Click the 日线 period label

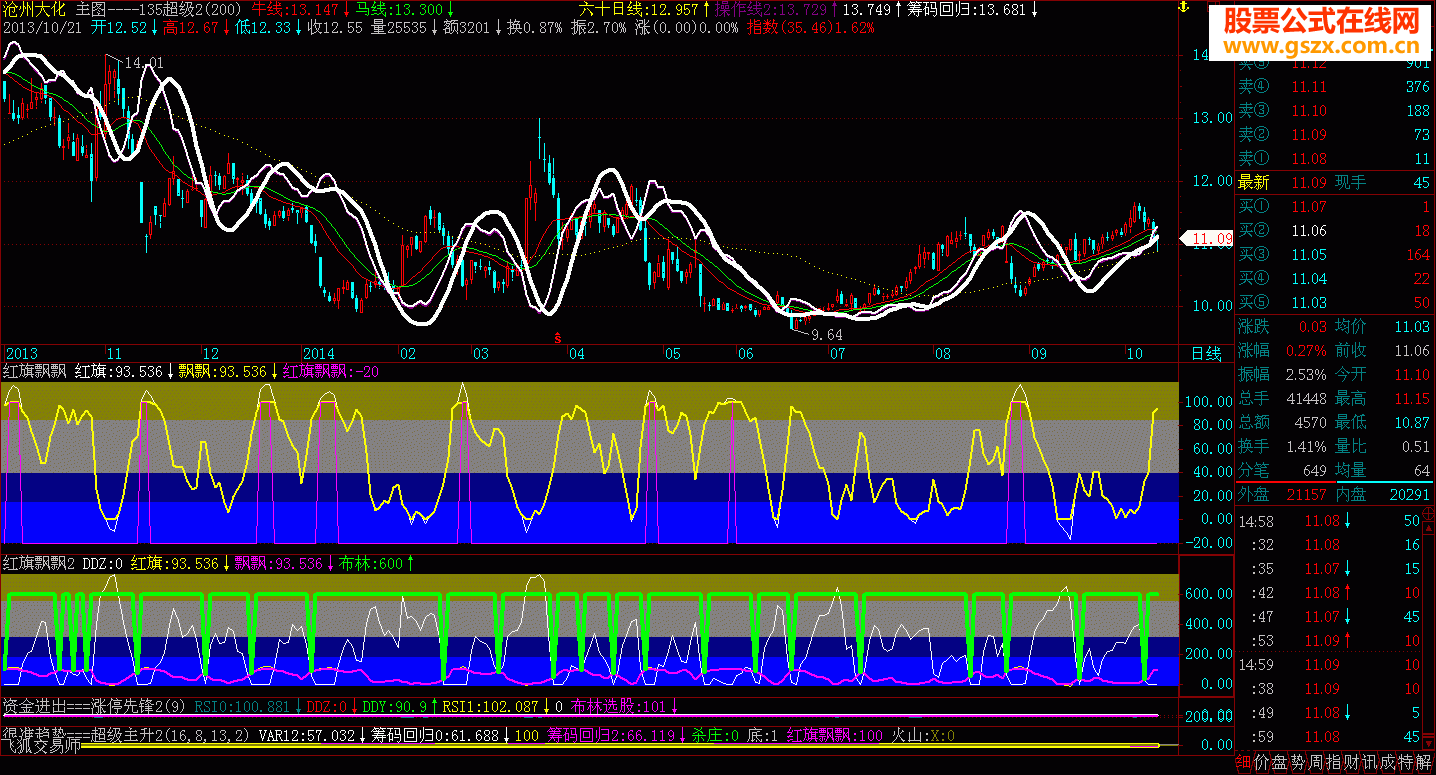(1206, 354)
